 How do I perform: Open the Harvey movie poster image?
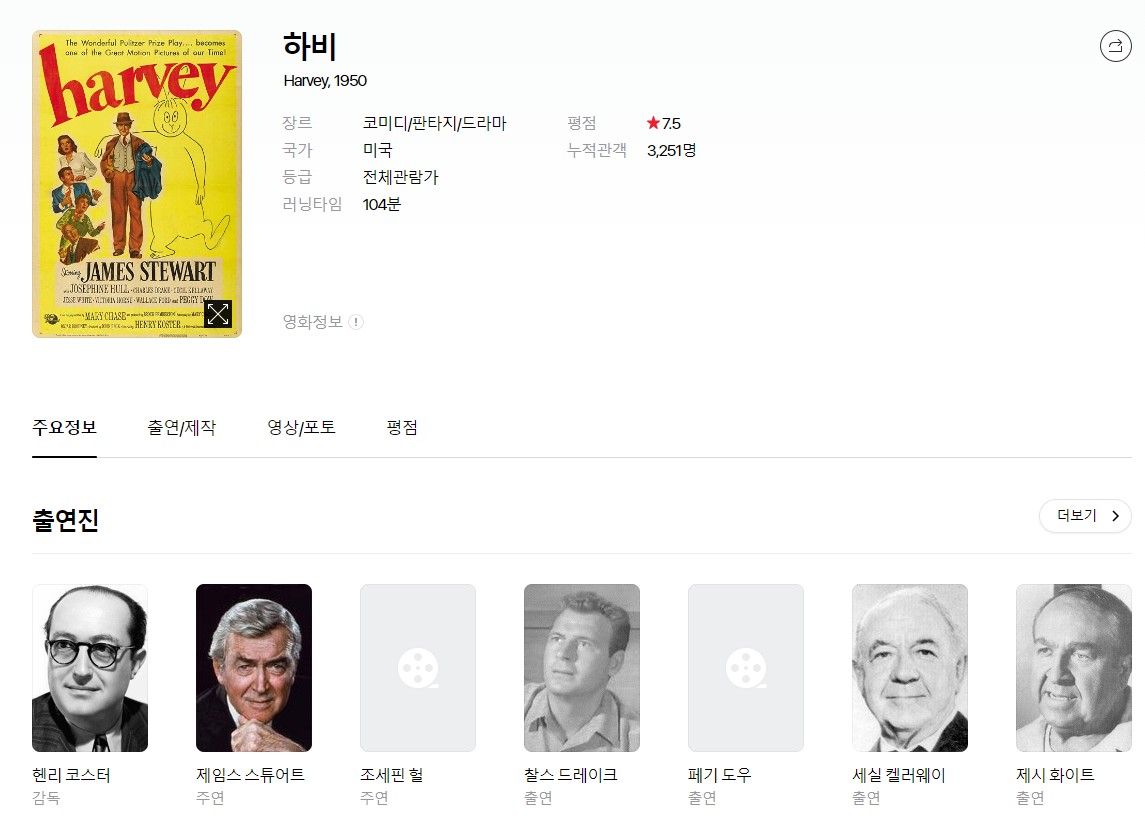click(x=137, y=184)
